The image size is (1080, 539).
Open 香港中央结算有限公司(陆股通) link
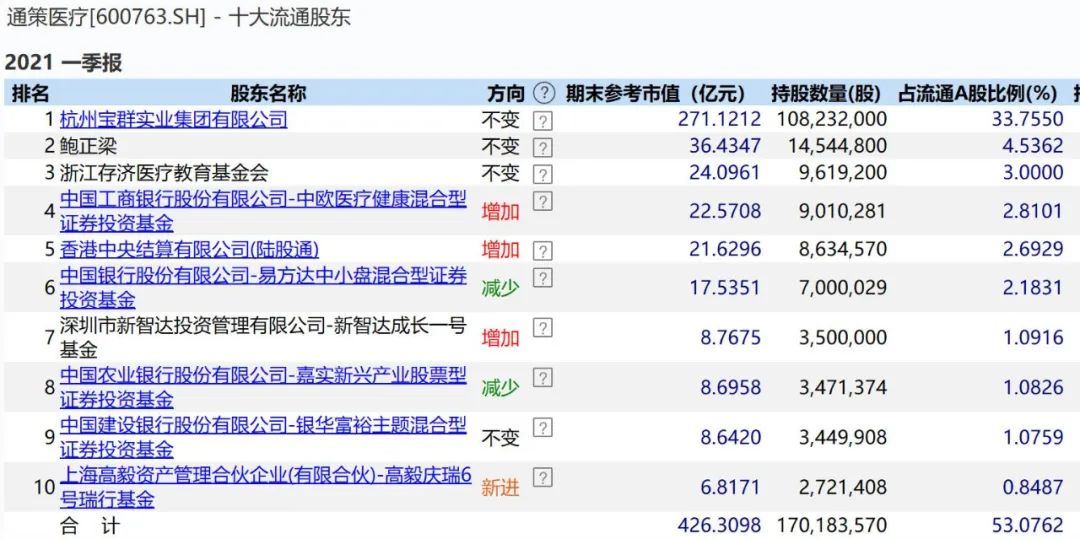(189, 249)
